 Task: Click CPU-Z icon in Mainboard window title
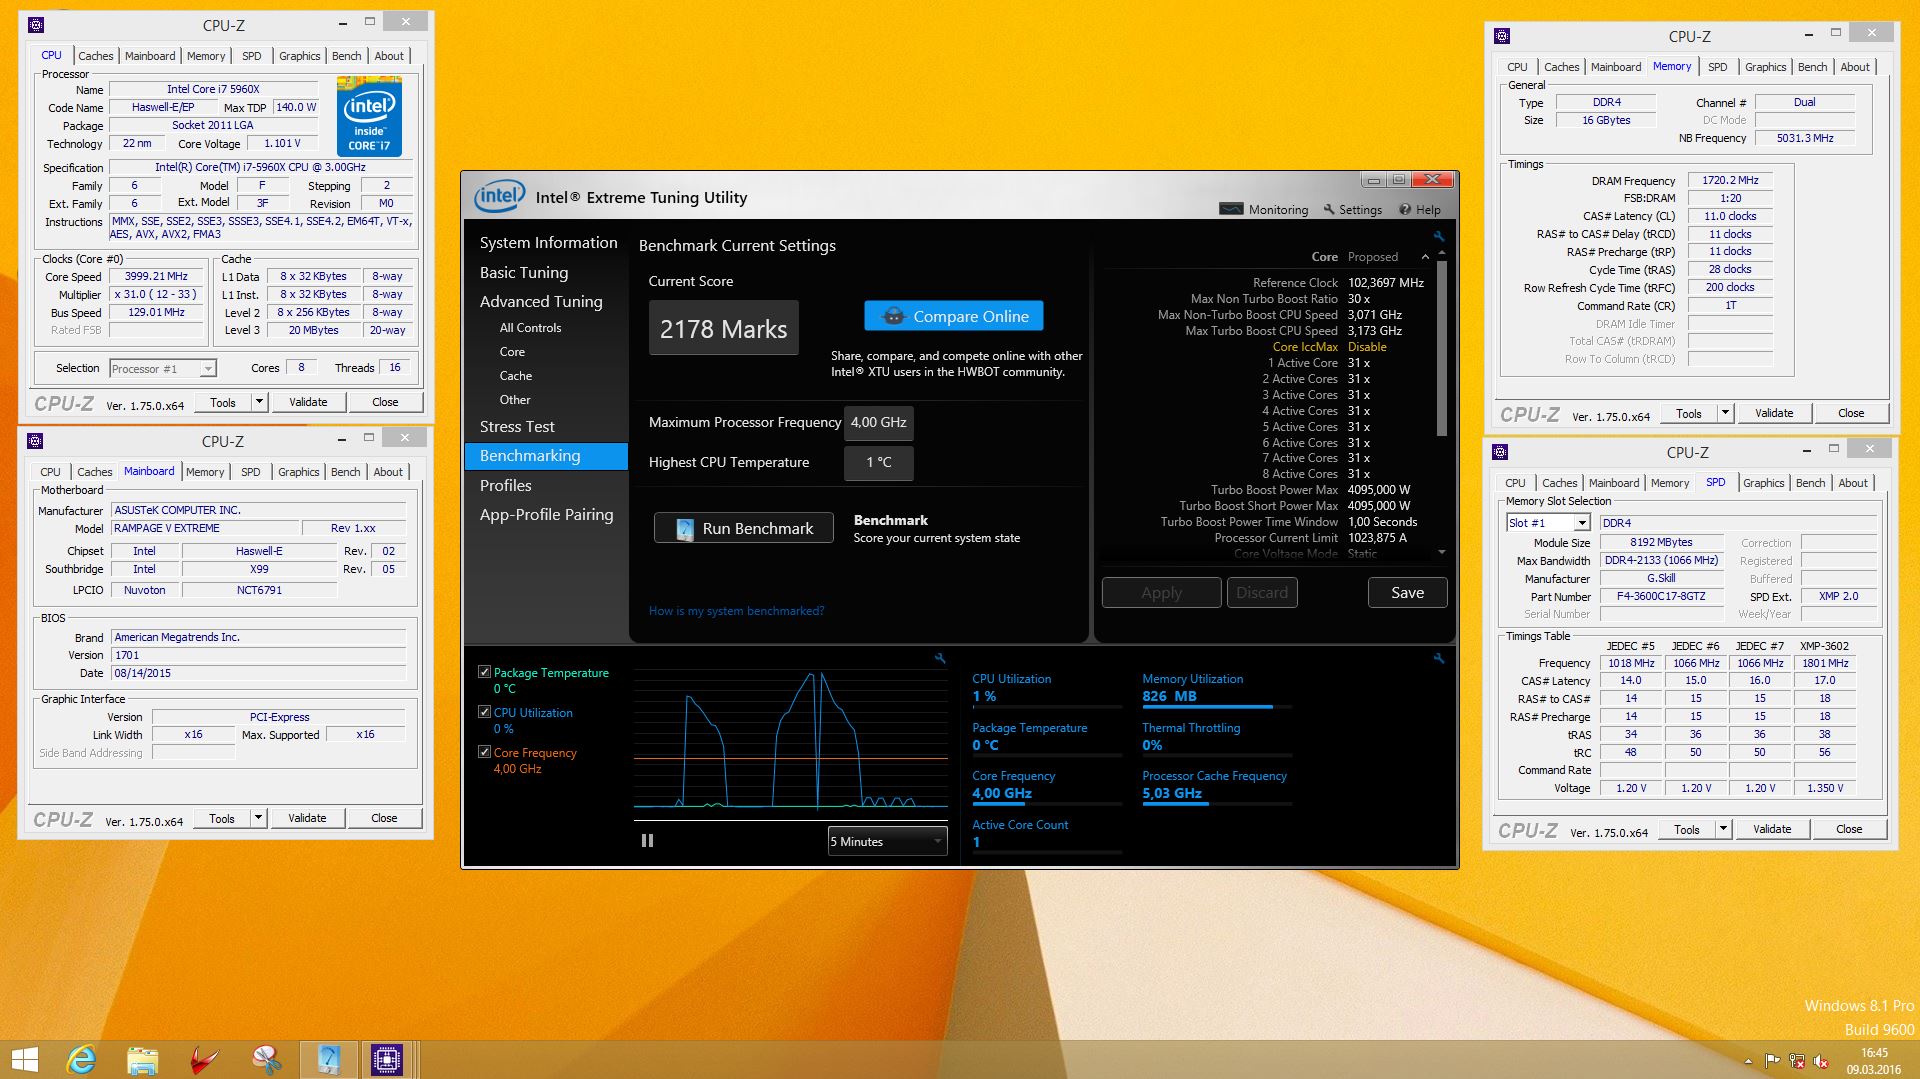point(35,441)
